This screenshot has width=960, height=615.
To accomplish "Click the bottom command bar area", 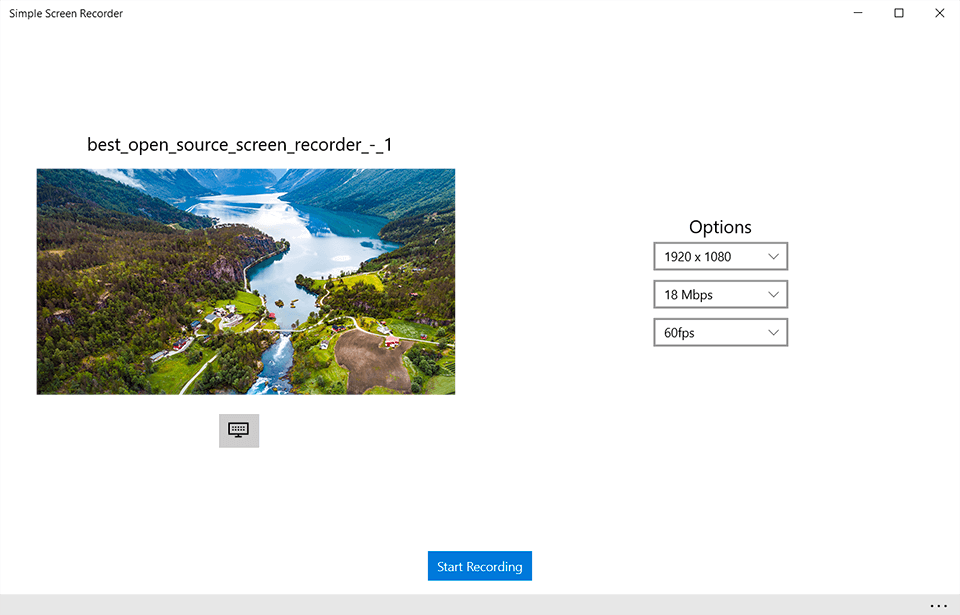I will [x=480, y=604].
